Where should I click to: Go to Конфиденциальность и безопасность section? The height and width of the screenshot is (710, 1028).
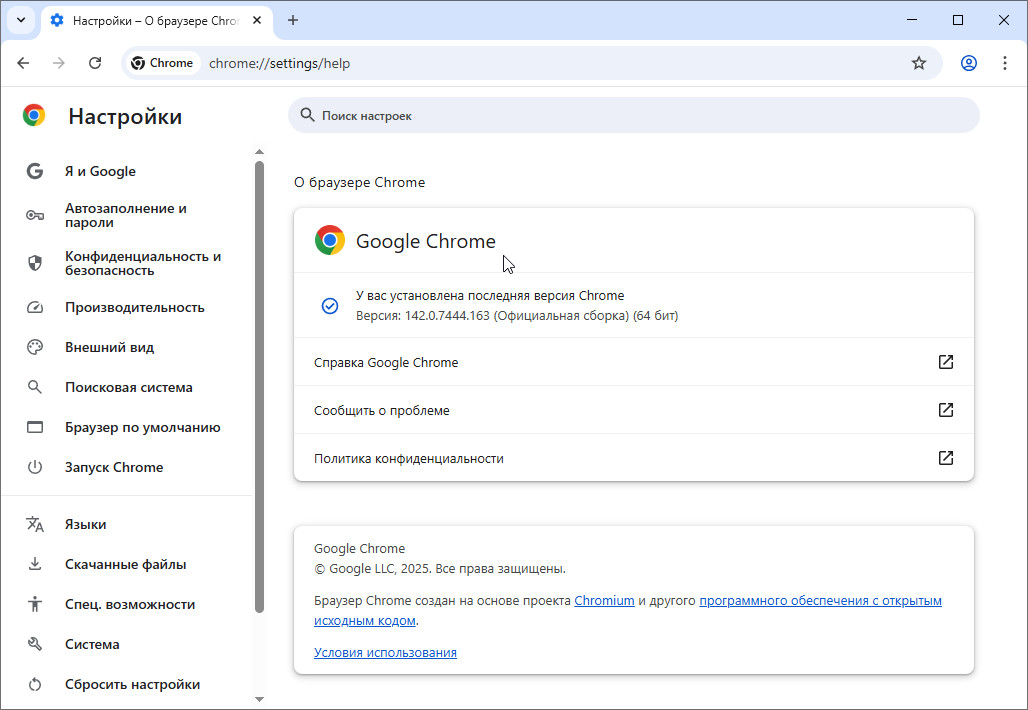click(x=142, y=263)
